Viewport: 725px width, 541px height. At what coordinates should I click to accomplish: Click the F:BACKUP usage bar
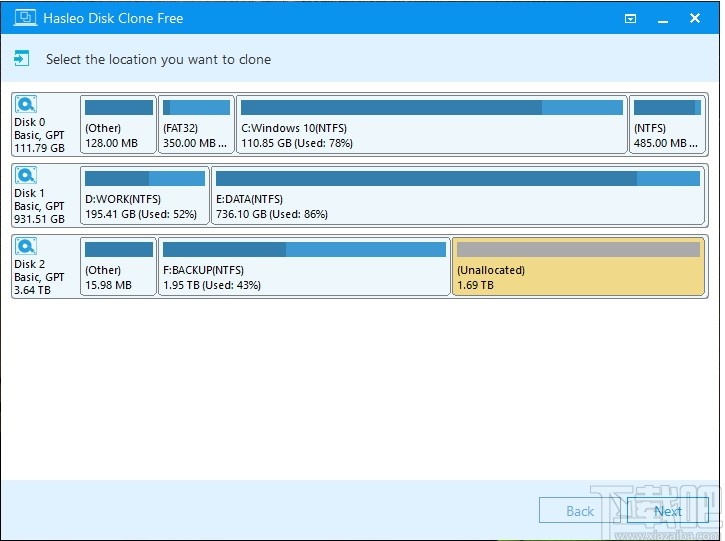304,250
